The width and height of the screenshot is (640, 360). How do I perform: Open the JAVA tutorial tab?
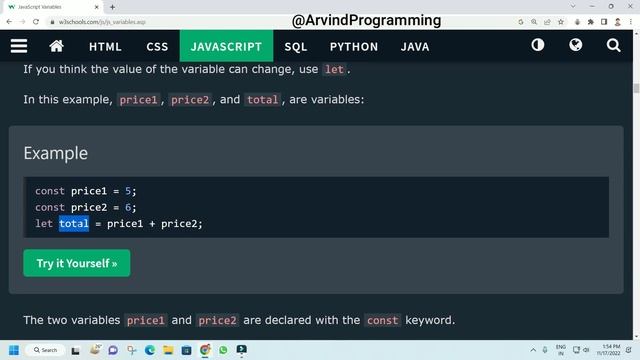pyautogui.click(x=415, y=47)
